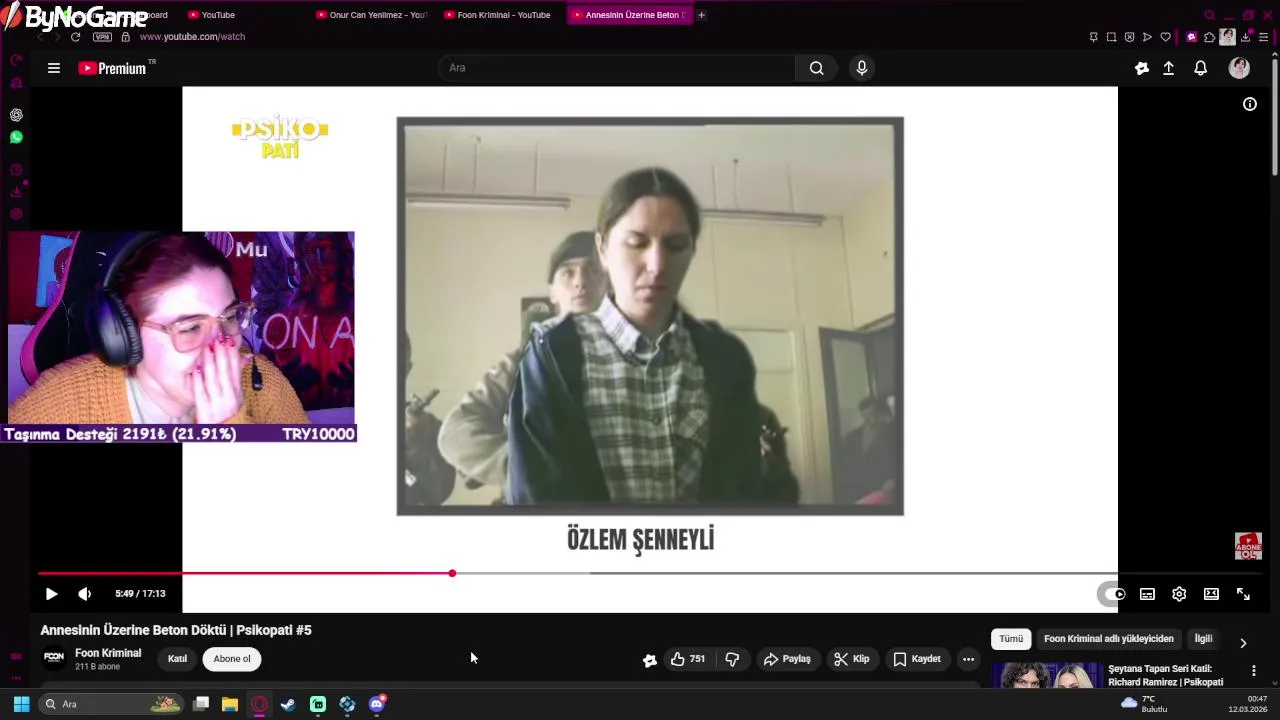Play the paused video
This screenshot has height=720, width=1280.
point(51,594)
